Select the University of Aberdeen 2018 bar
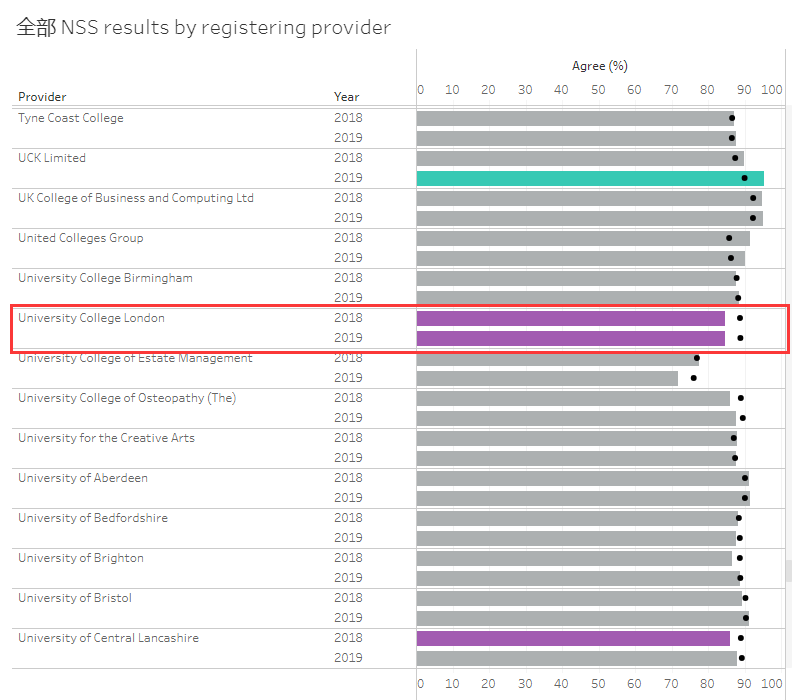This screenshot has width=795, height=700. click(x=582, y=478)
